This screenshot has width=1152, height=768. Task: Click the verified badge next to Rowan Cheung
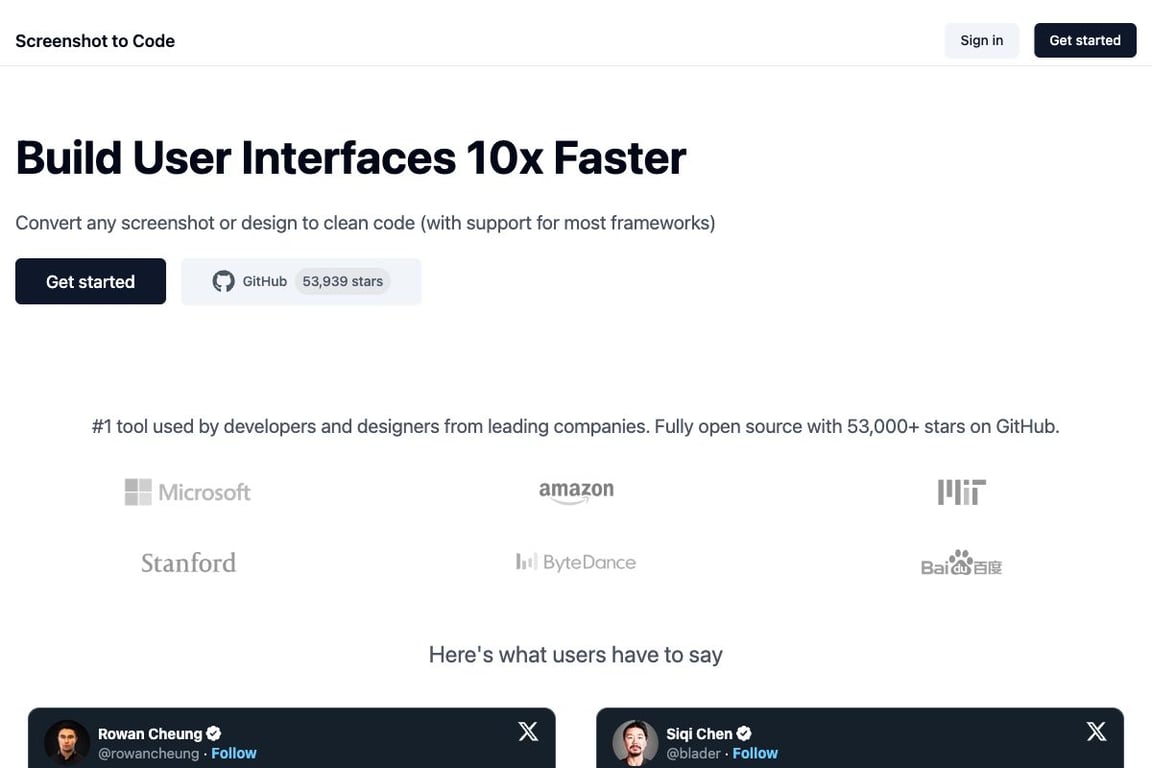click(214, 733)
